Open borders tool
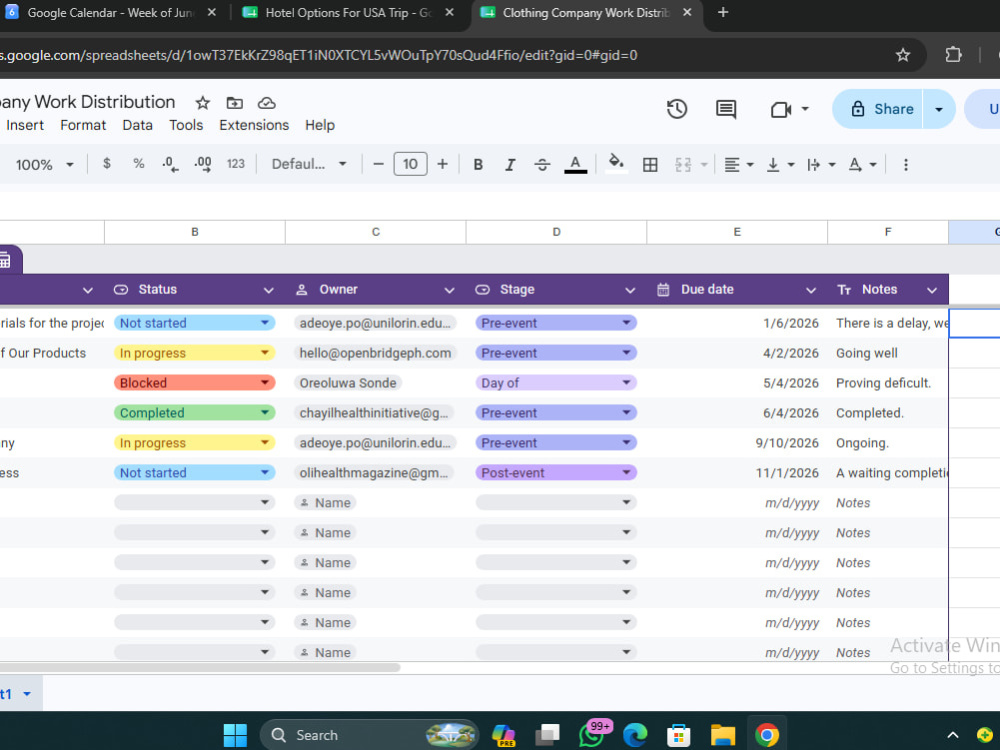 650,165
